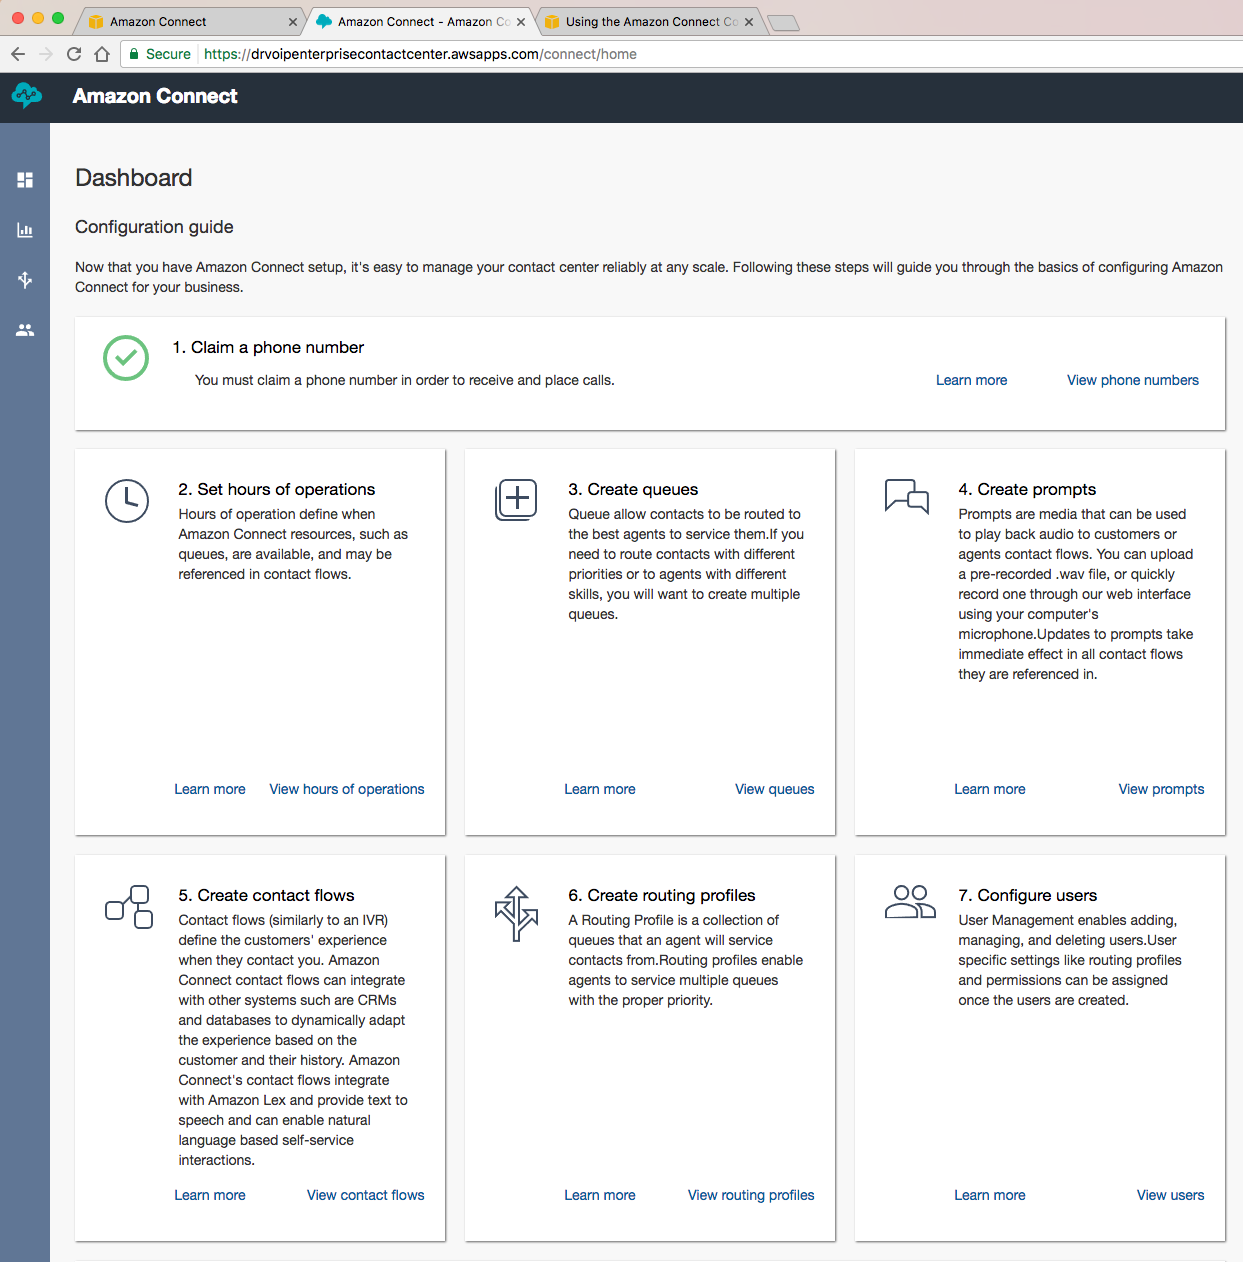Click the Configuration guide heading
The height and width of the screenshot is (1262, 1243).
154,227
